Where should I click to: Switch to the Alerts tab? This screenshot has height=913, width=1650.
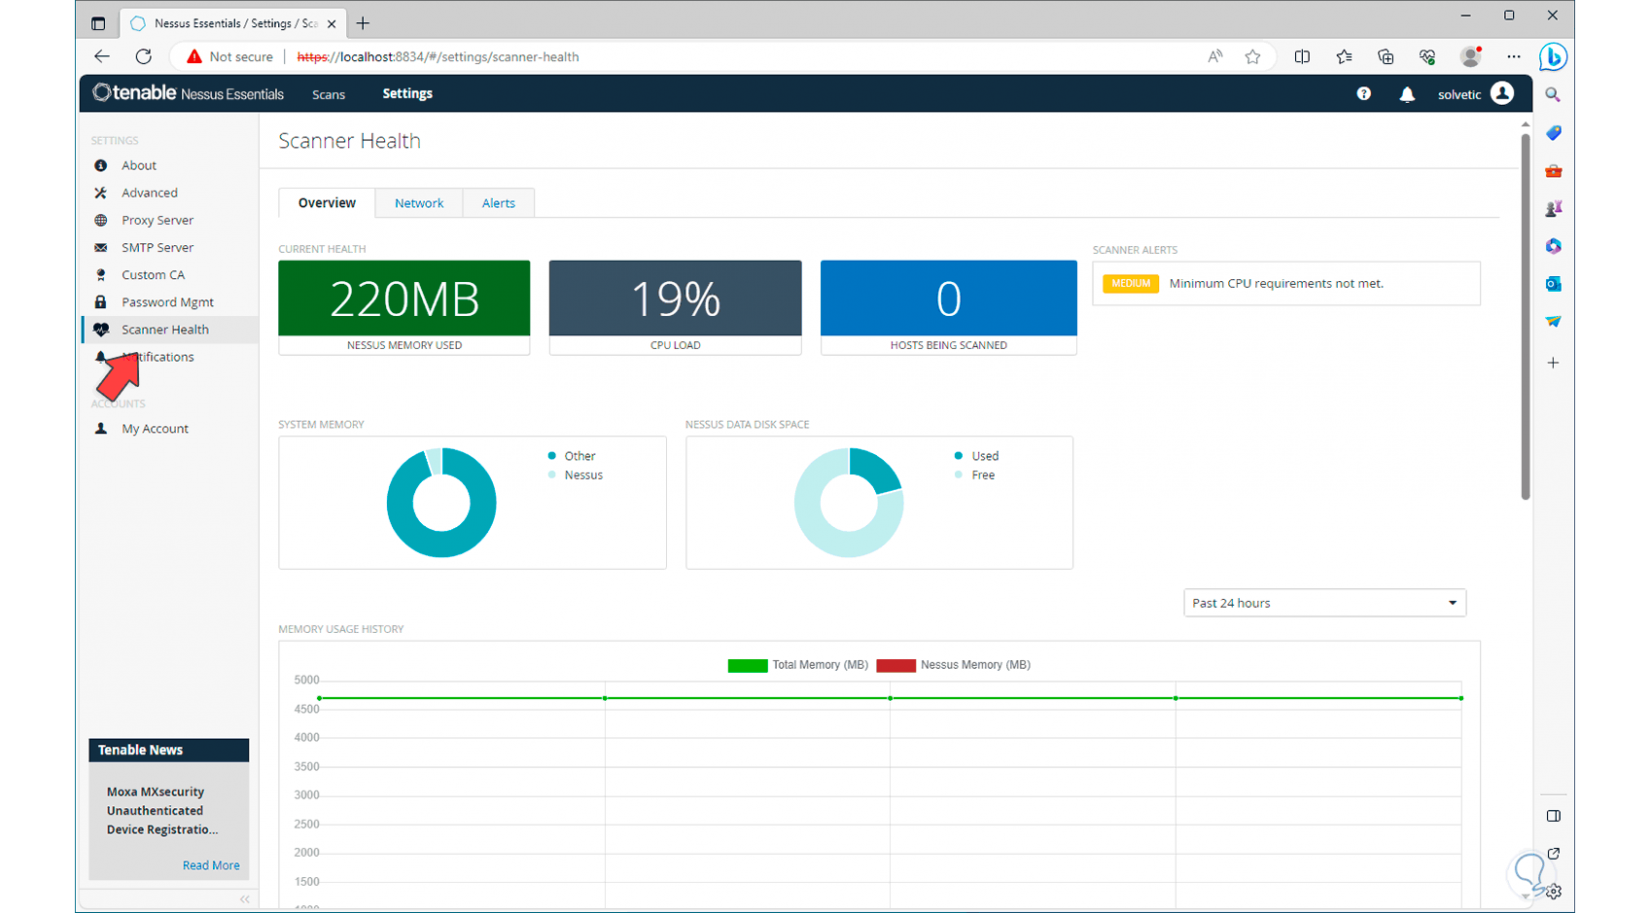tap(499, 203)
